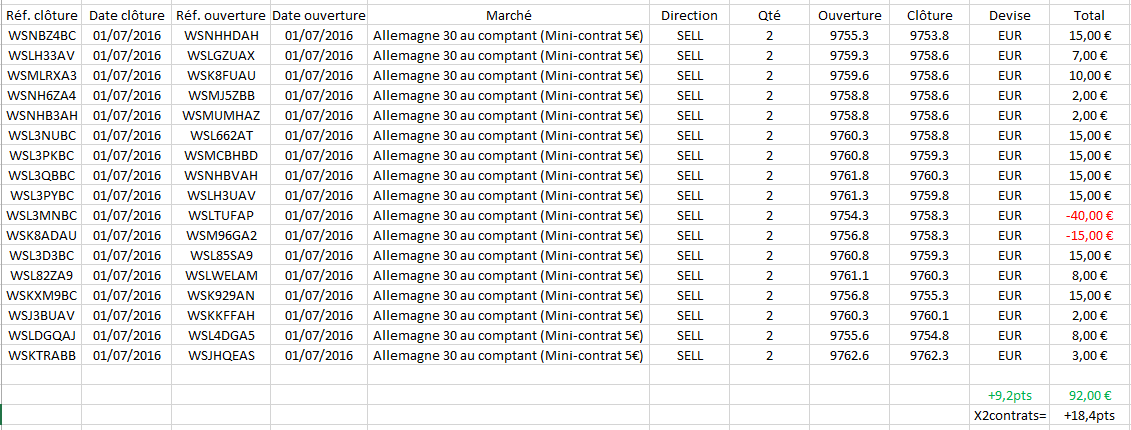Image resolution: width=1131 pixels, height=430 pixels.
Task: Select the red -40,00 € total cell
Action: (x=1089, y=215)
